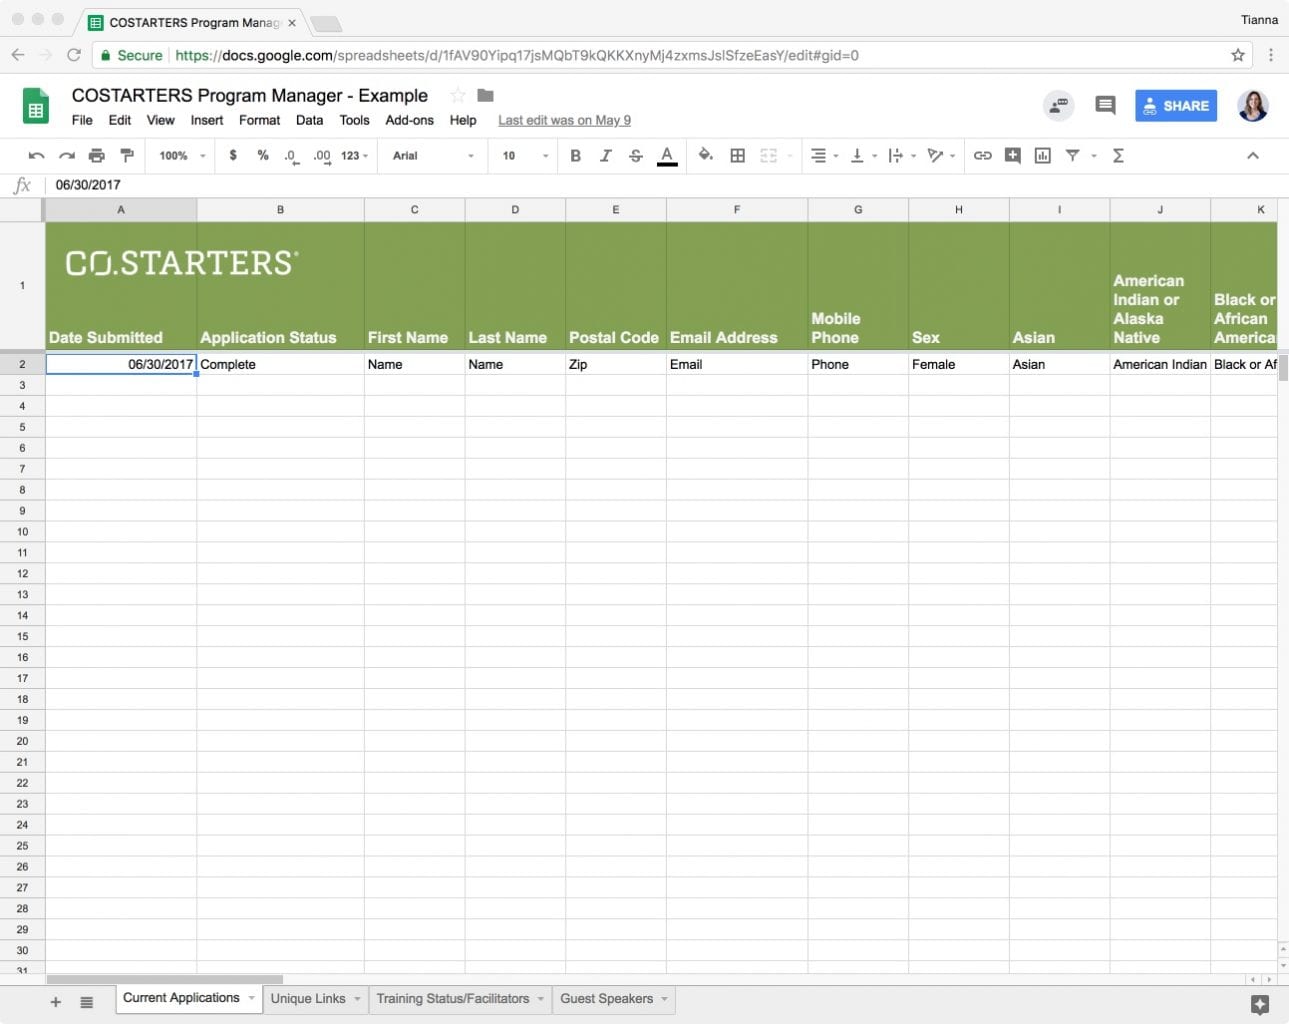The height and width of the screenshot is (1024, 1289).
Task: Click the horizontal scrollbar thumb
Action: click(165, 979)
